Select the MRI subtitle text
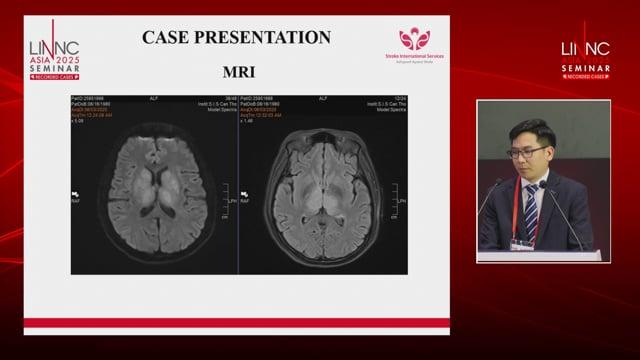This screenshot has height=360, width=640. click(239, 72)
